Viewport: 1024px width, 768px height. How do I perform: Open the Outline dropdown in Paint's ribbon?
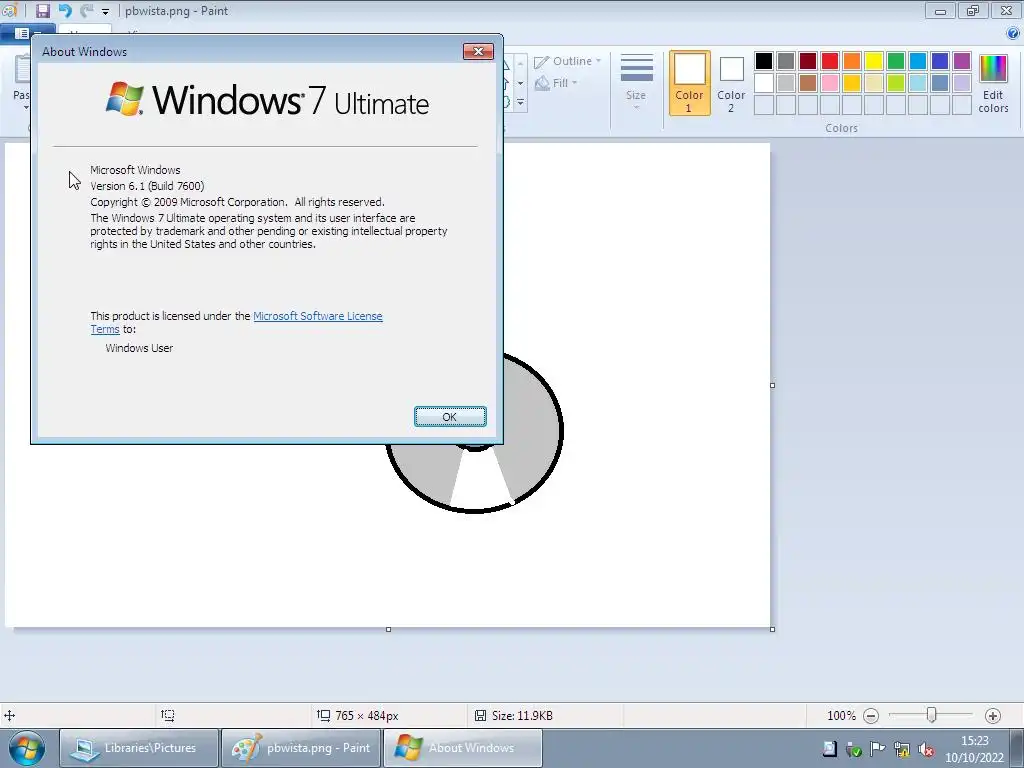point(568,61)
